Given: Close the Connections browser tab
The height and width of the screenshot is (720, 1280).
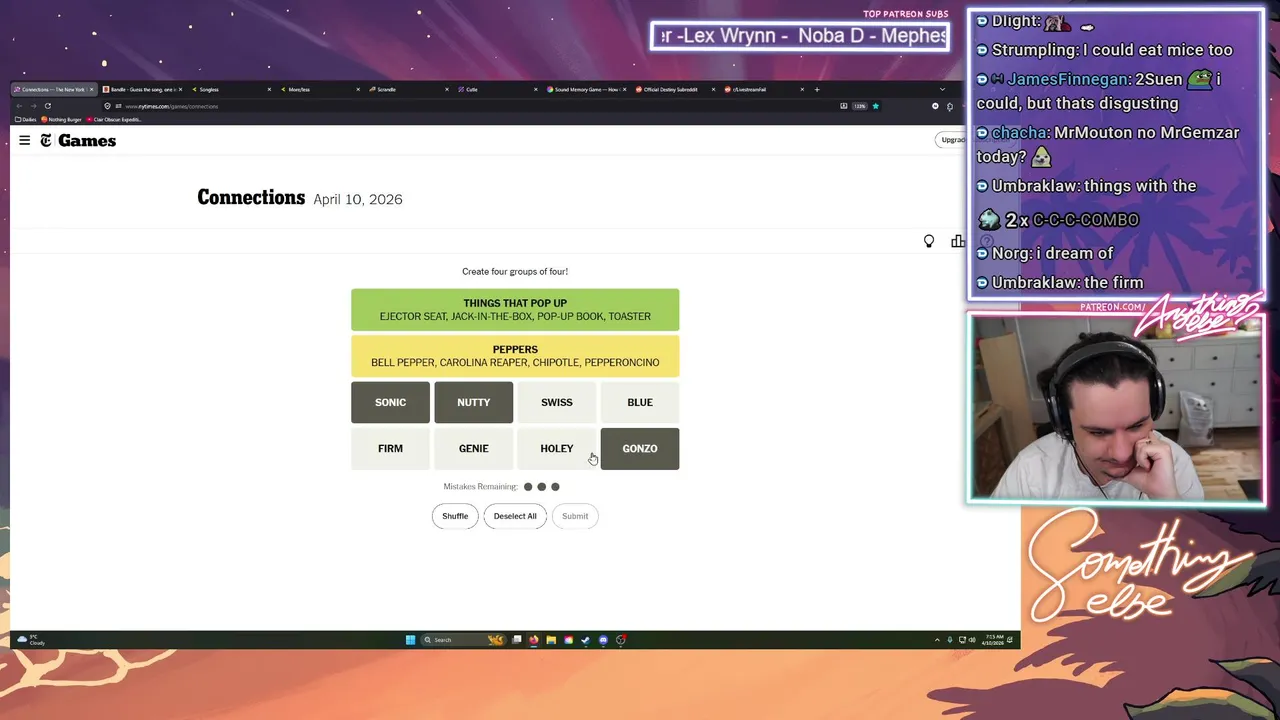Looking at the screenshot, I should point(91,89).
